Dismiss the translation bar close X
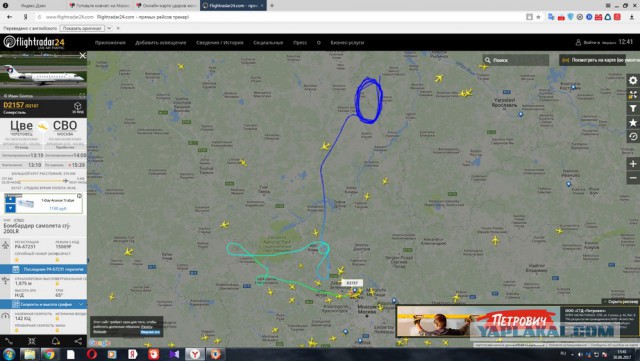This screenshot has height=361, width=640. tap(118, 28)
